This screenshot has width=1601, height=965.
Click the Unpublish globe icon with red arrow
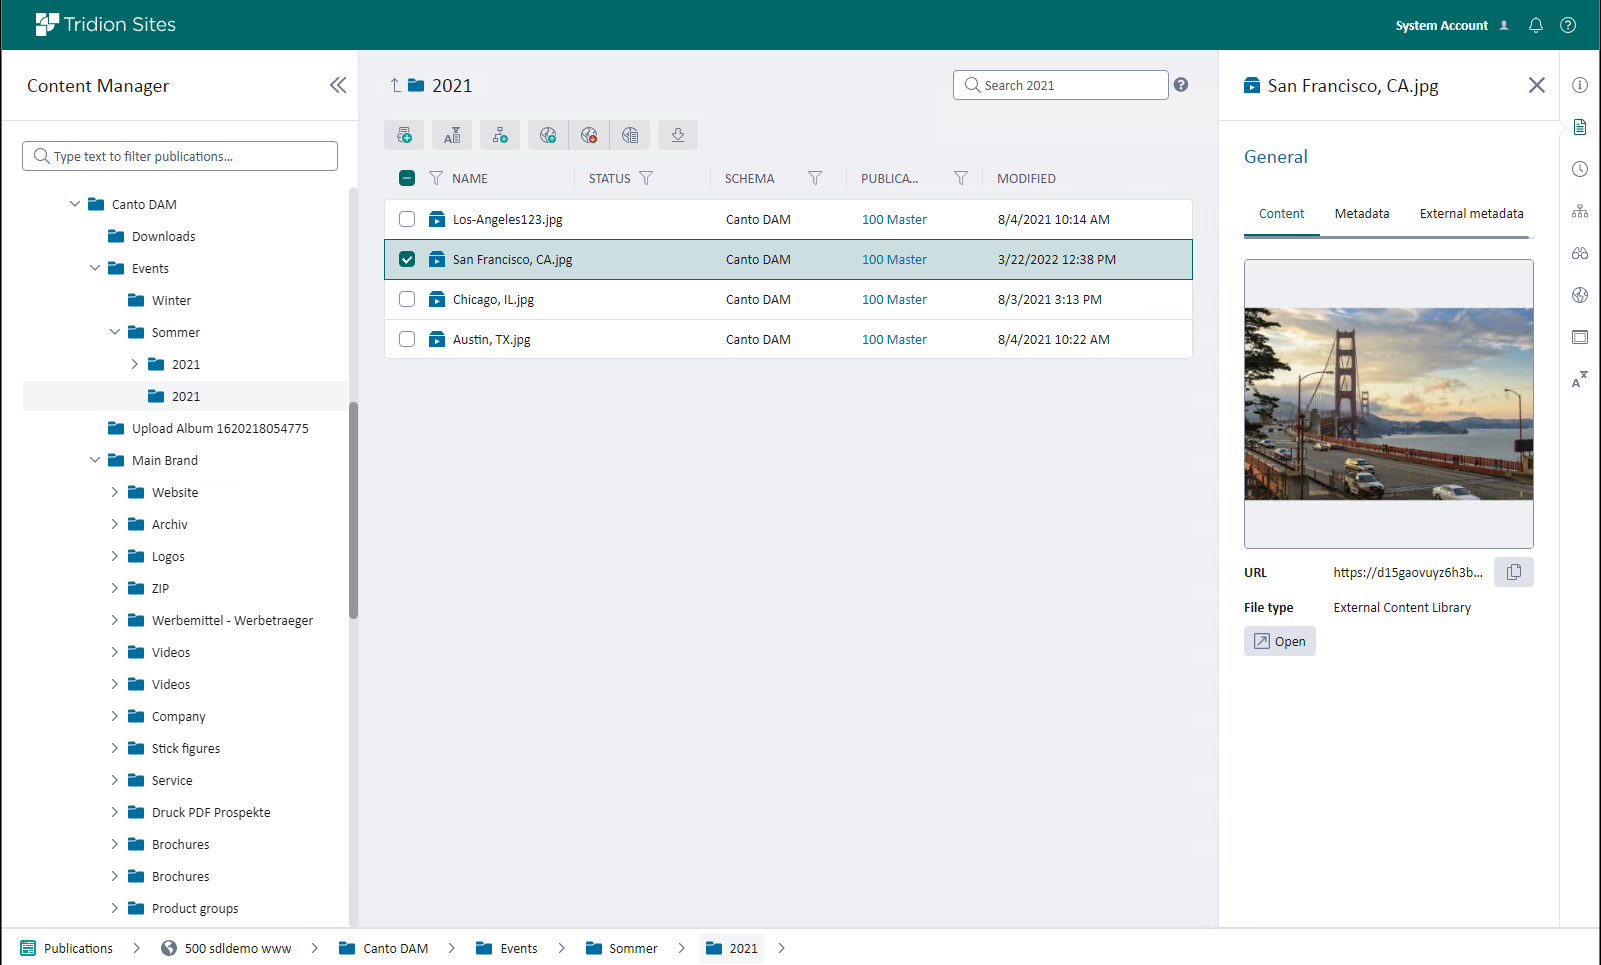(589, 135)
